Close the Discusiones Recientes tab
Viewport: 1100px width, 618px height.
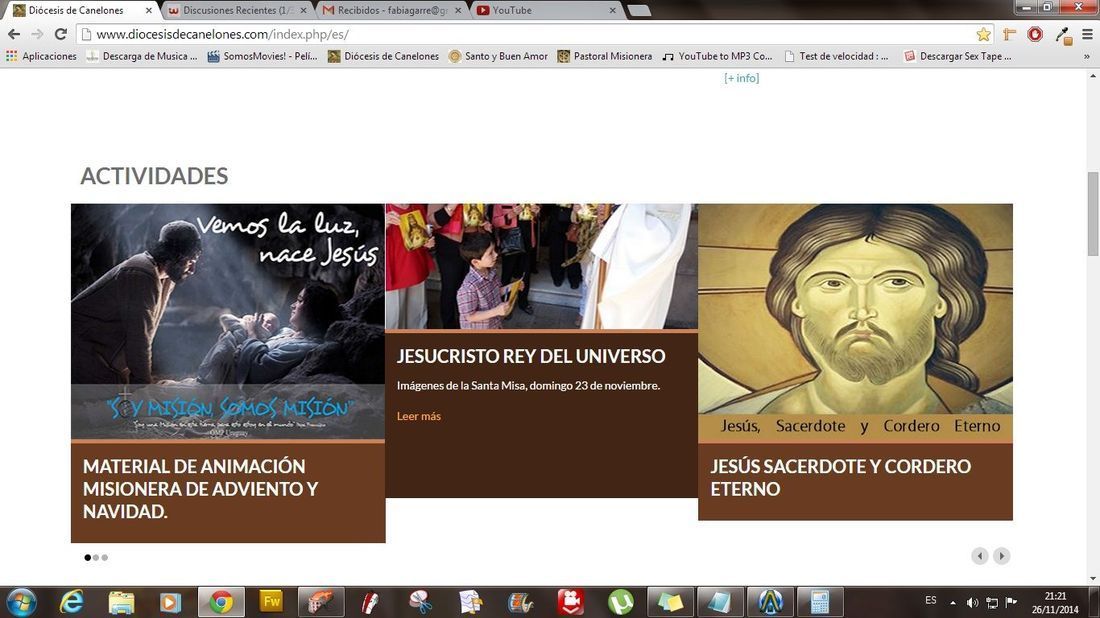tap(304, 11)
